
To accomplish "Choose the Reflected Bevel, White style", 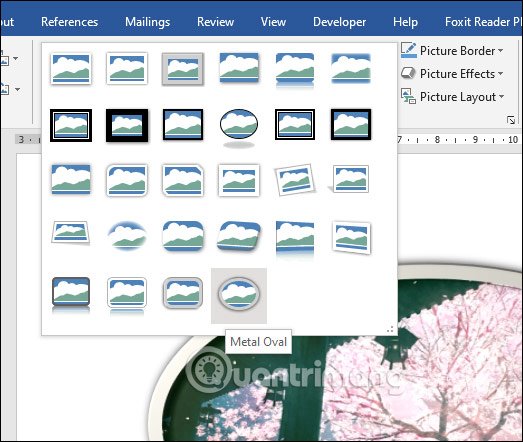I will [127, 295].
